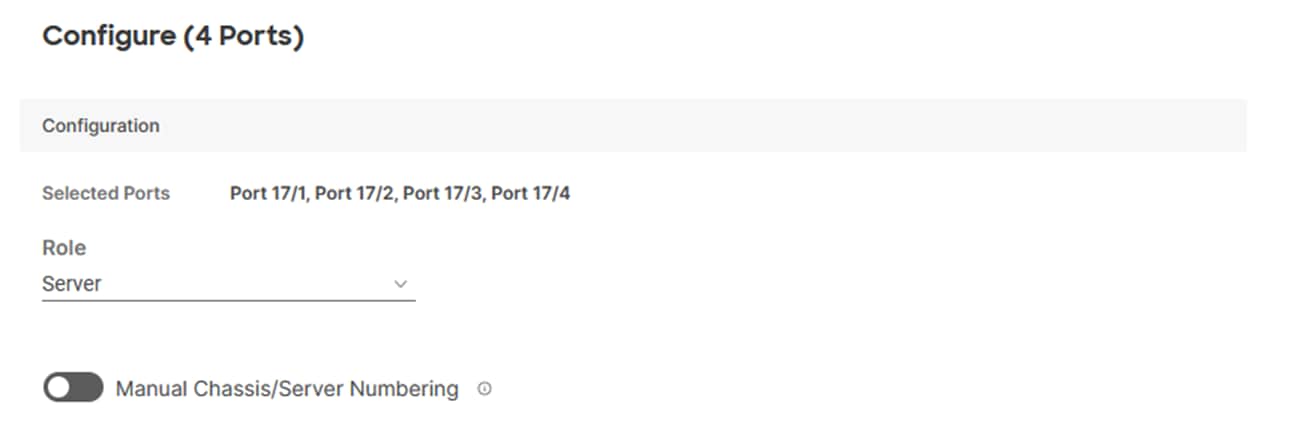
Task: Click the gray Configuration banner's empty area
Action: [700, 126]
